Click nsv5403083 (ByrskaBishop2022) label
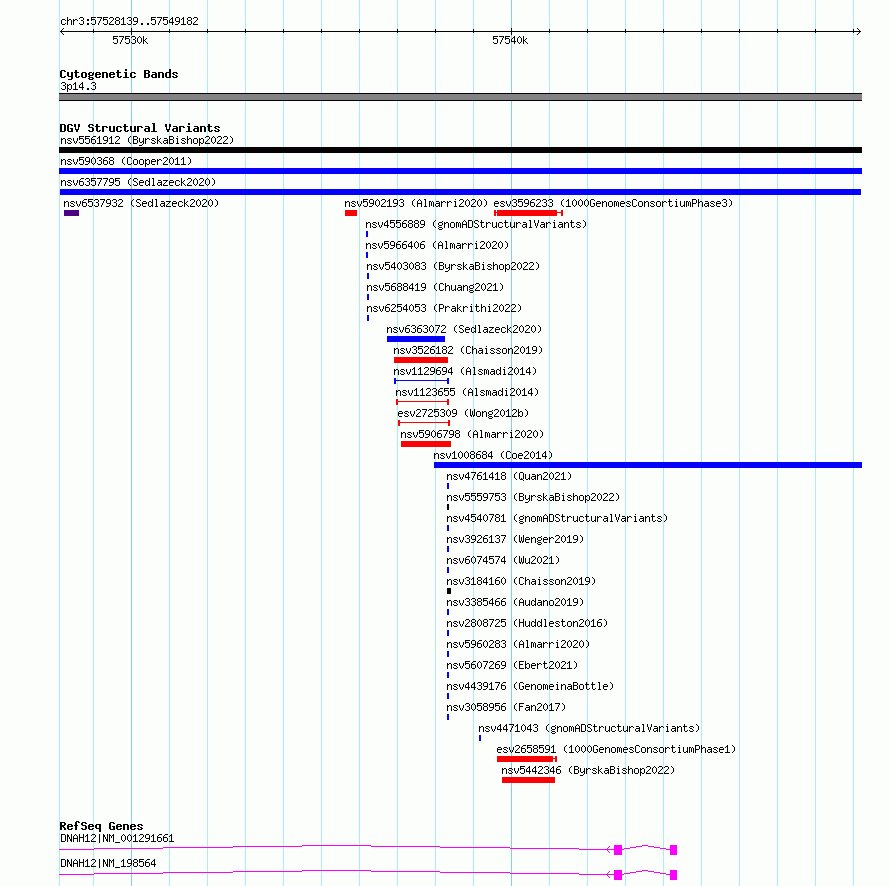This screenshot has height=886, width=890. [453, 266]
